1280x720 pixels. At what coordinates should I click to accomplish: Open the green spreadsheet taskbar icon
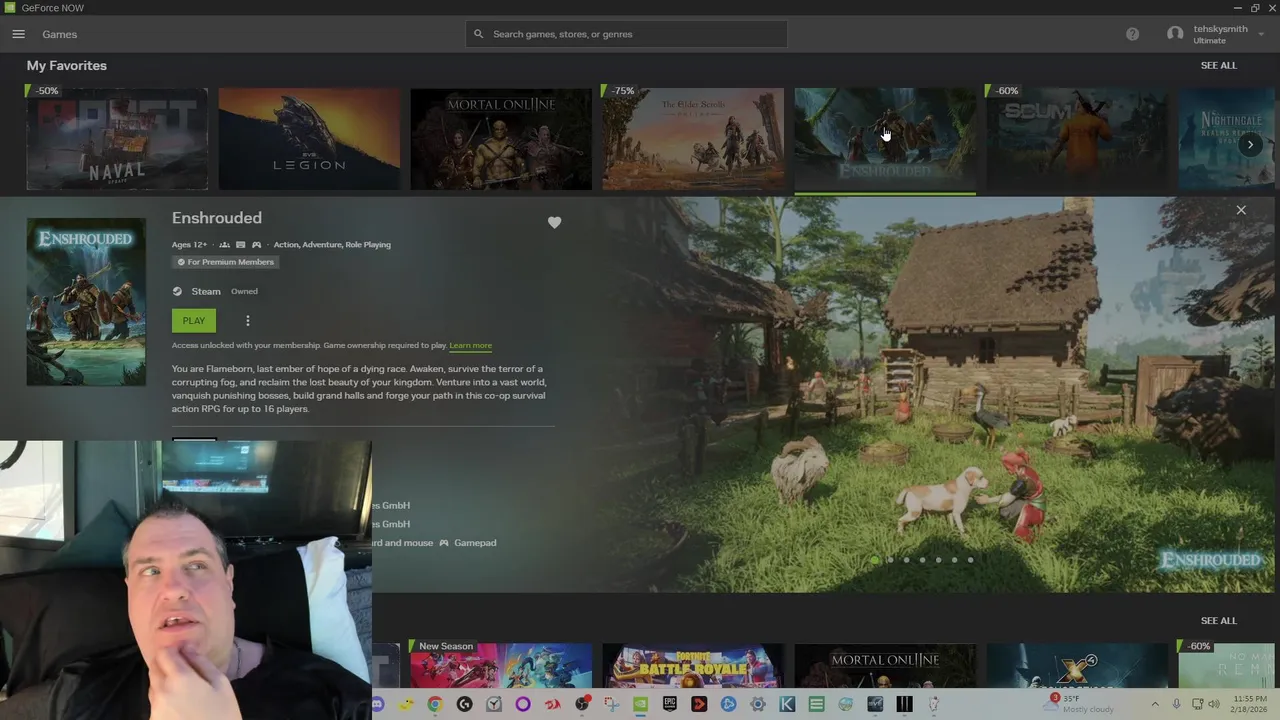816,704
